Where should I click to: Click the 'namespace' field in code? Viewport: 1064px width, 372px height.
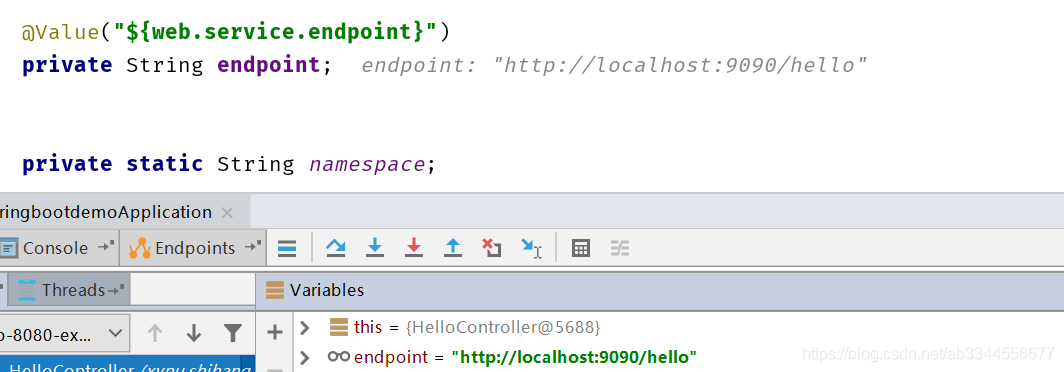tap(367, 165)
